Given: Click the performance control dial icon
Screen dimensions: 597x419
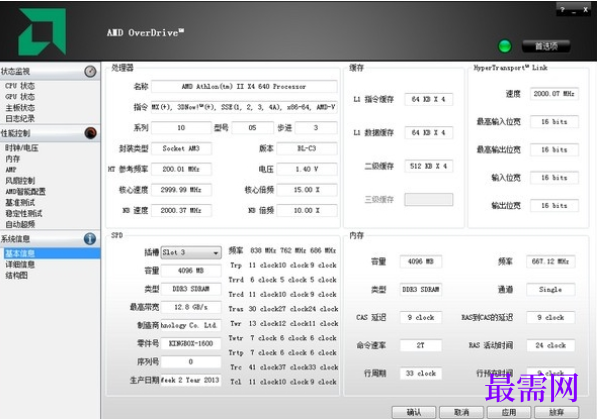Looking at the screenshot, I should point(90,133).
